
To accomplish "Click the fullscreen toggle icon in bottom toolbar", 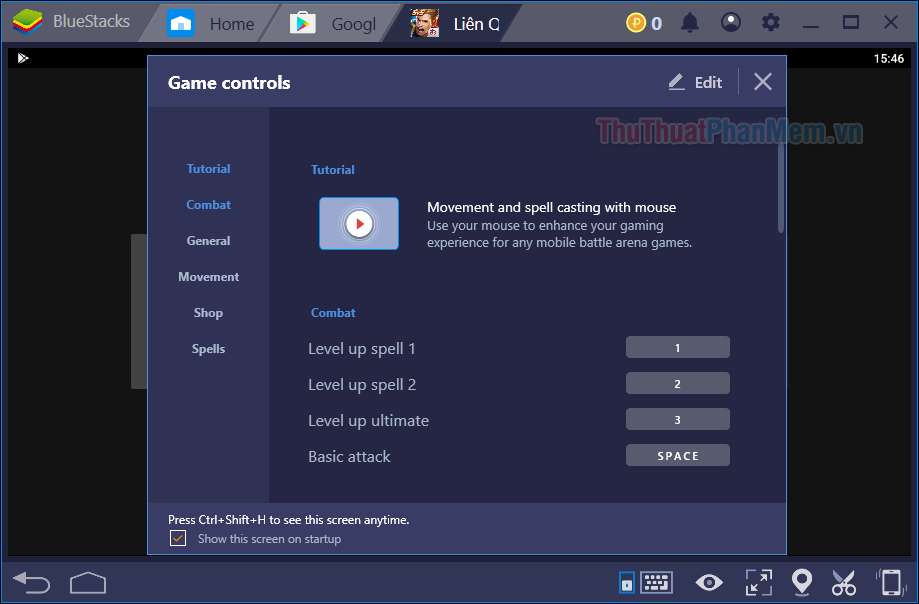I will pos(758,582).
